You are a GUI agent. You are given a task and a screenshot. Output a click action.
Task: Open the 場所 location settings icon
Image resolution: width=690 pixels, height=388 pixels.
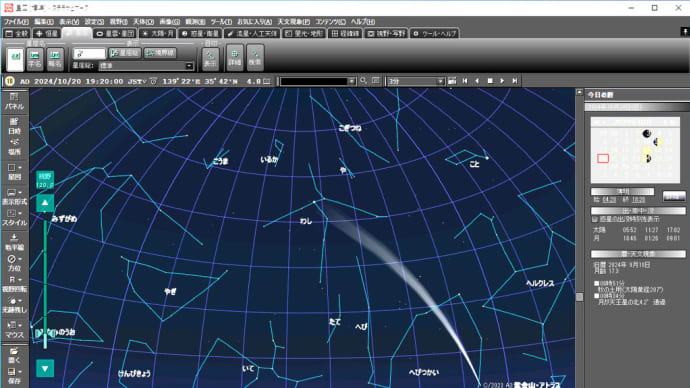point(14,147)
